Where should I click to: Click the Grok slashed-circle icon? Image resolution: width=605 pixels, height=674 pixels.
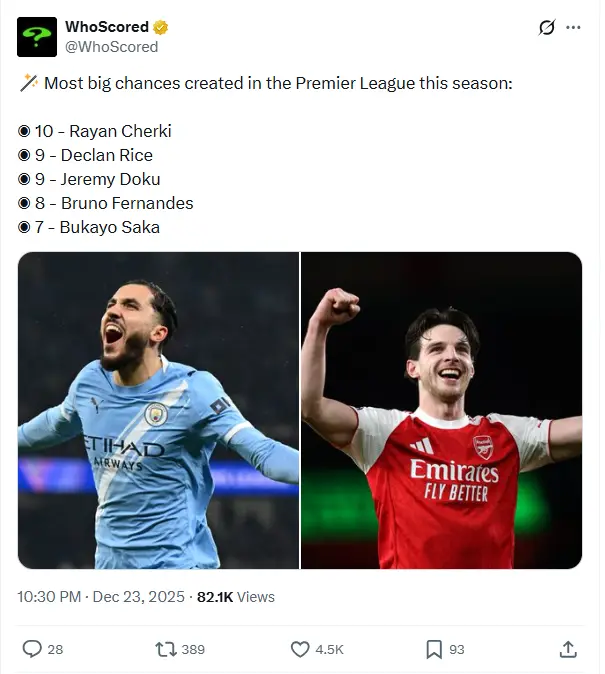546,28
